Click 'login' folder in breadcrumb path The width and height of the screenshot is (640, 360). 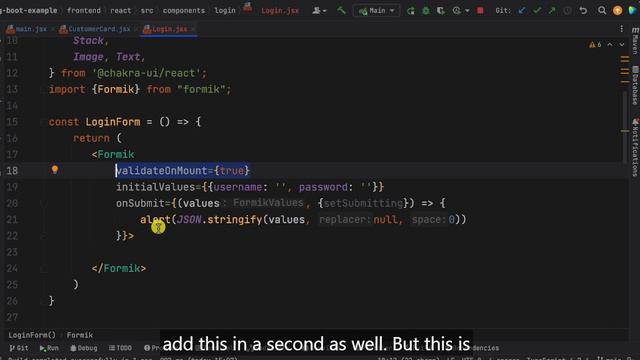[x=225, y=11]
